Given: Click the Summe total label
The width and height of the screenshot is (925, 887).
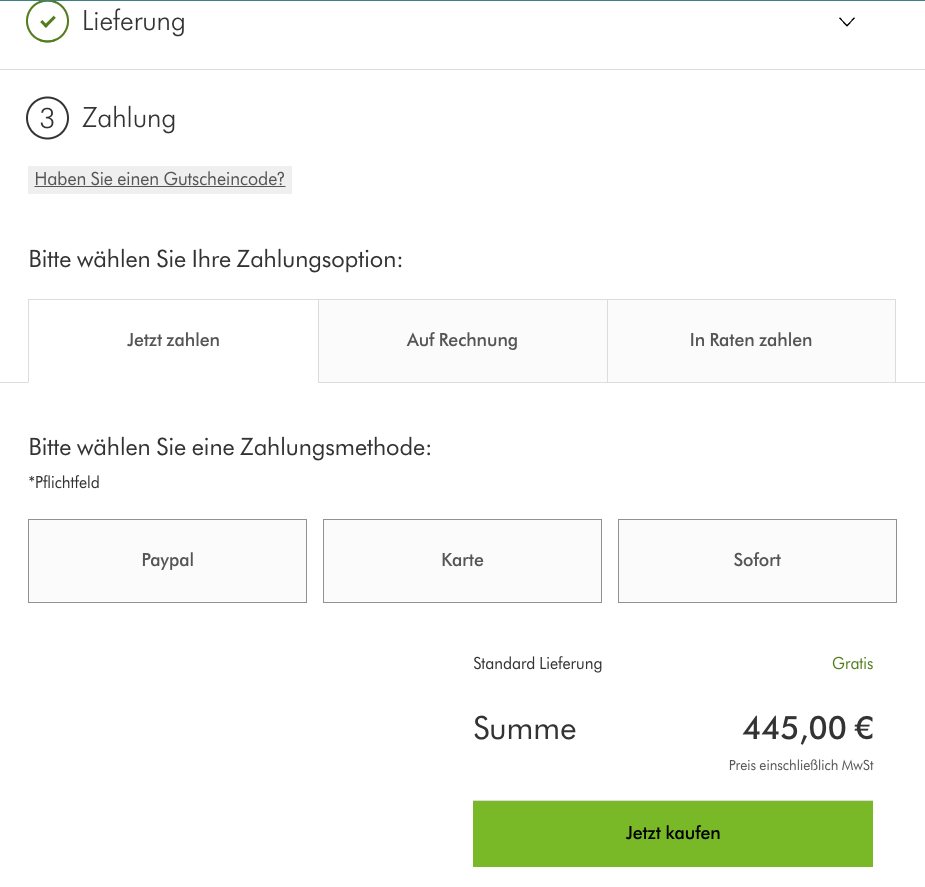Looking at the screenshot, I should coord(524,728).
